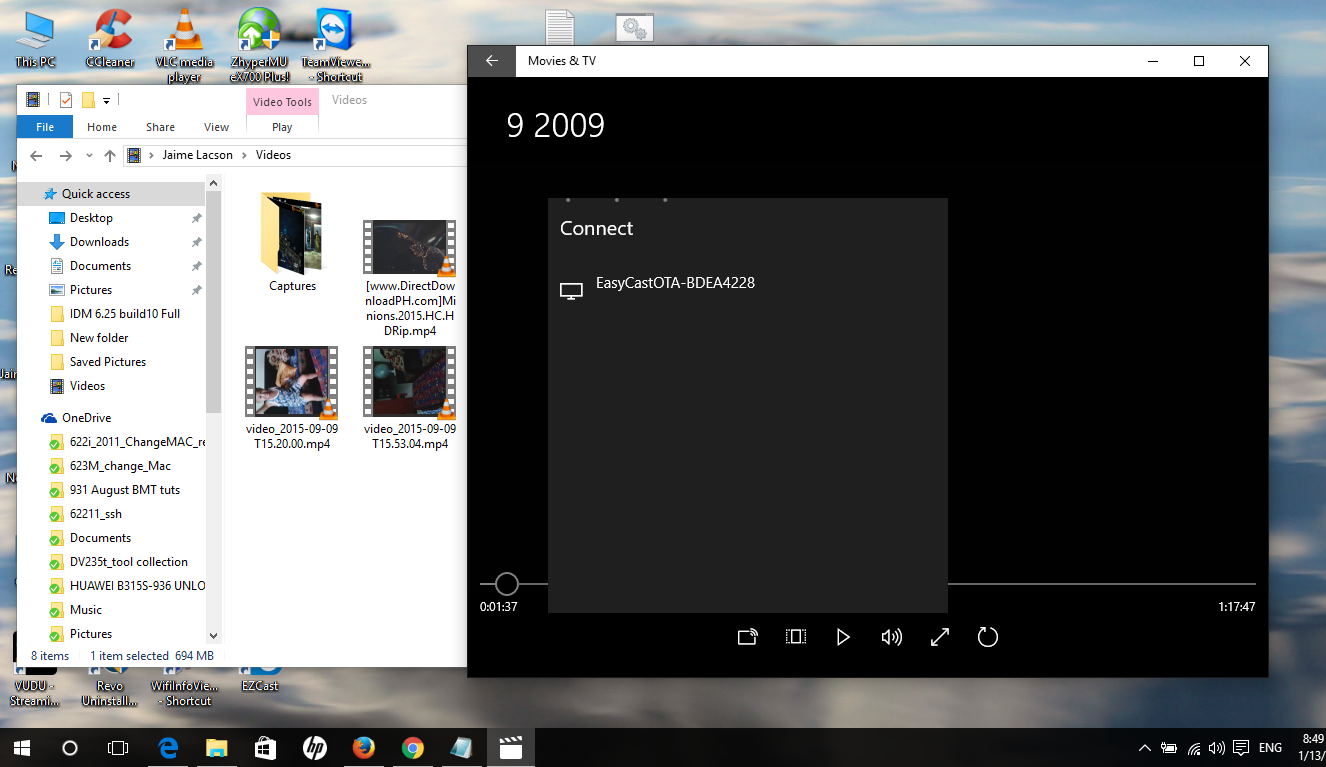Open the Cast to device icon
Screen dimensions: 1326x767
pyautogui.click(x=747, y=637)
